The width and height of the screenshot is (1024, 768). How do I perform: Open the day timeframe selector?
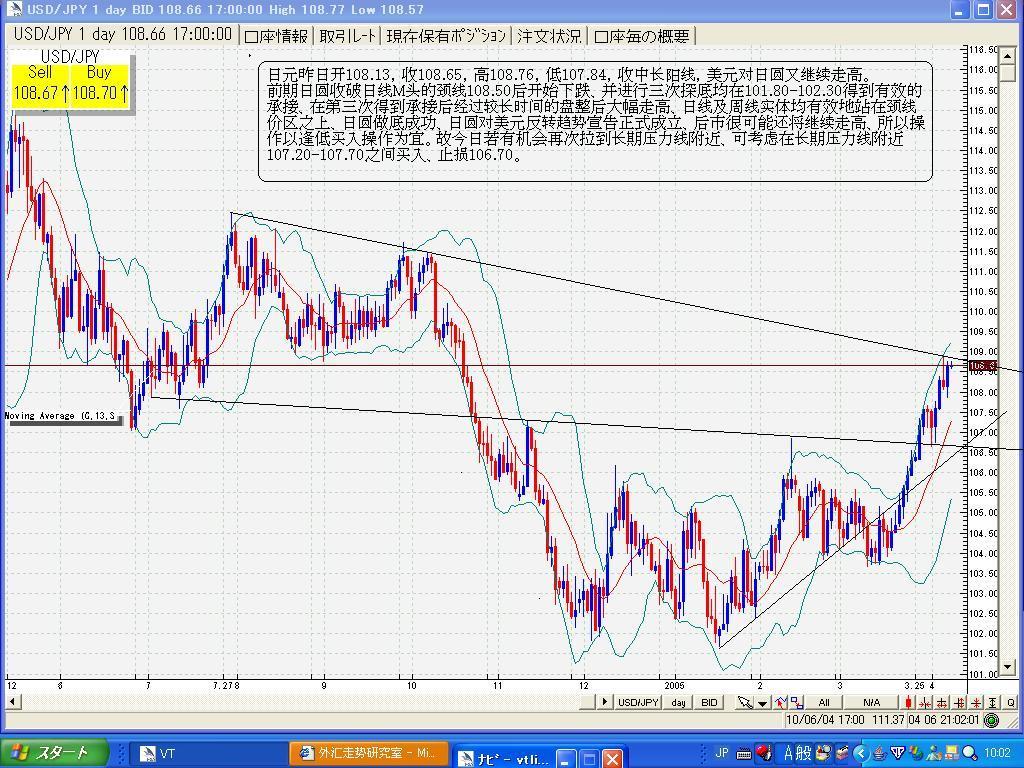(x=678, y=702)
